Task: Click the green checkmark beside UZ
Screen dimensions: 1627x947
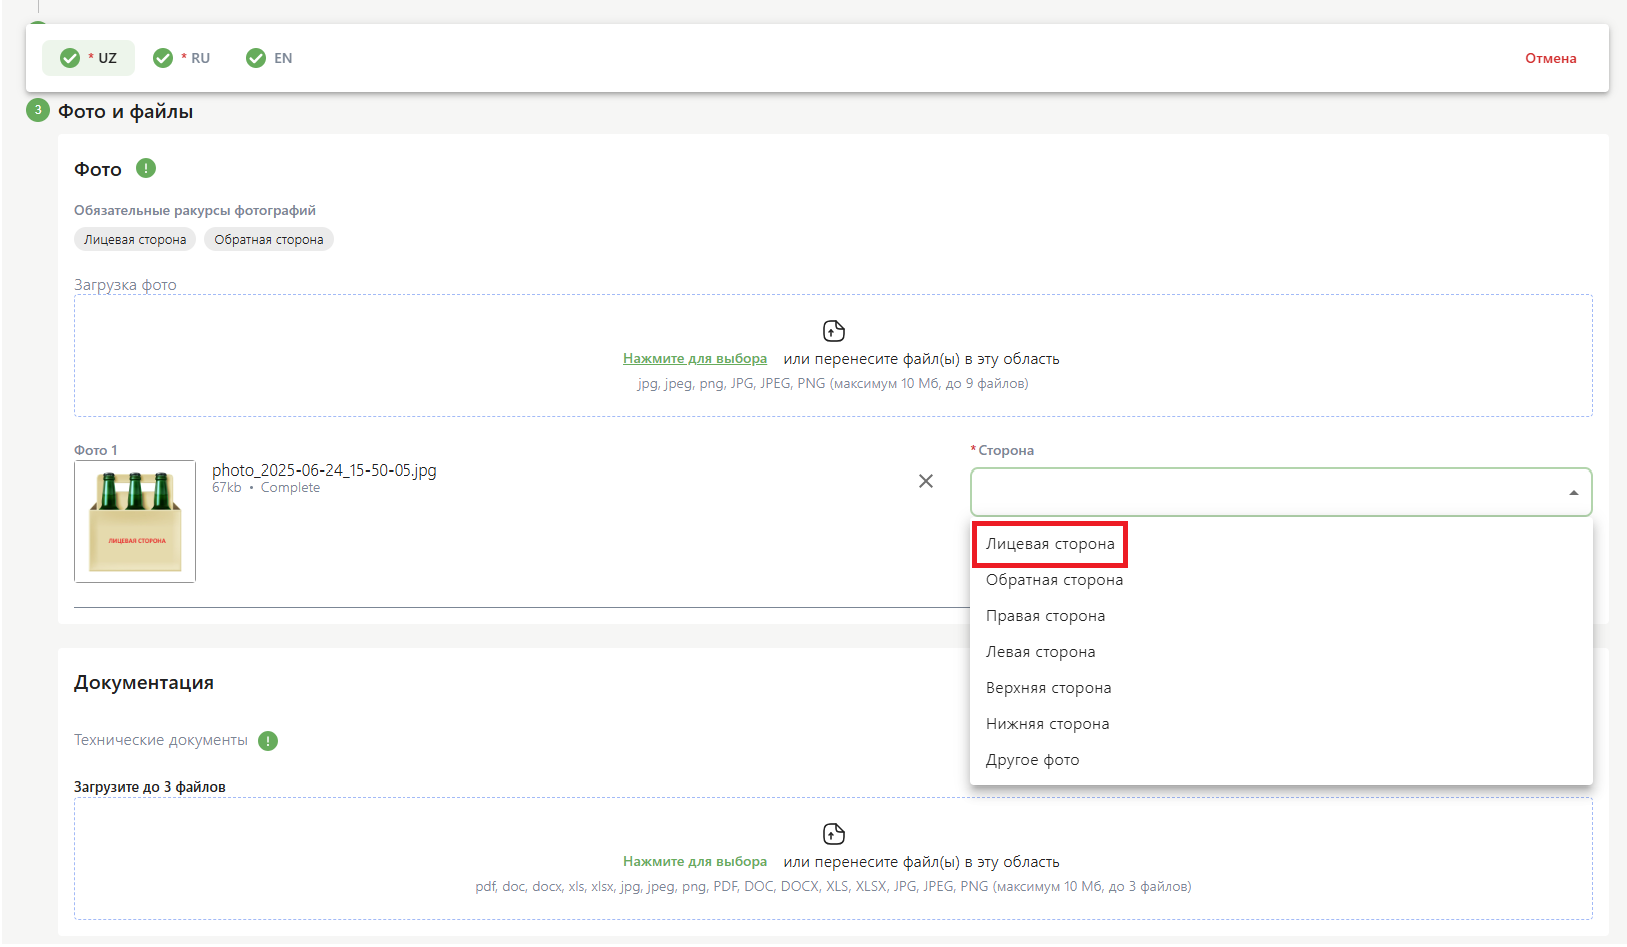Action: (70, 58)
